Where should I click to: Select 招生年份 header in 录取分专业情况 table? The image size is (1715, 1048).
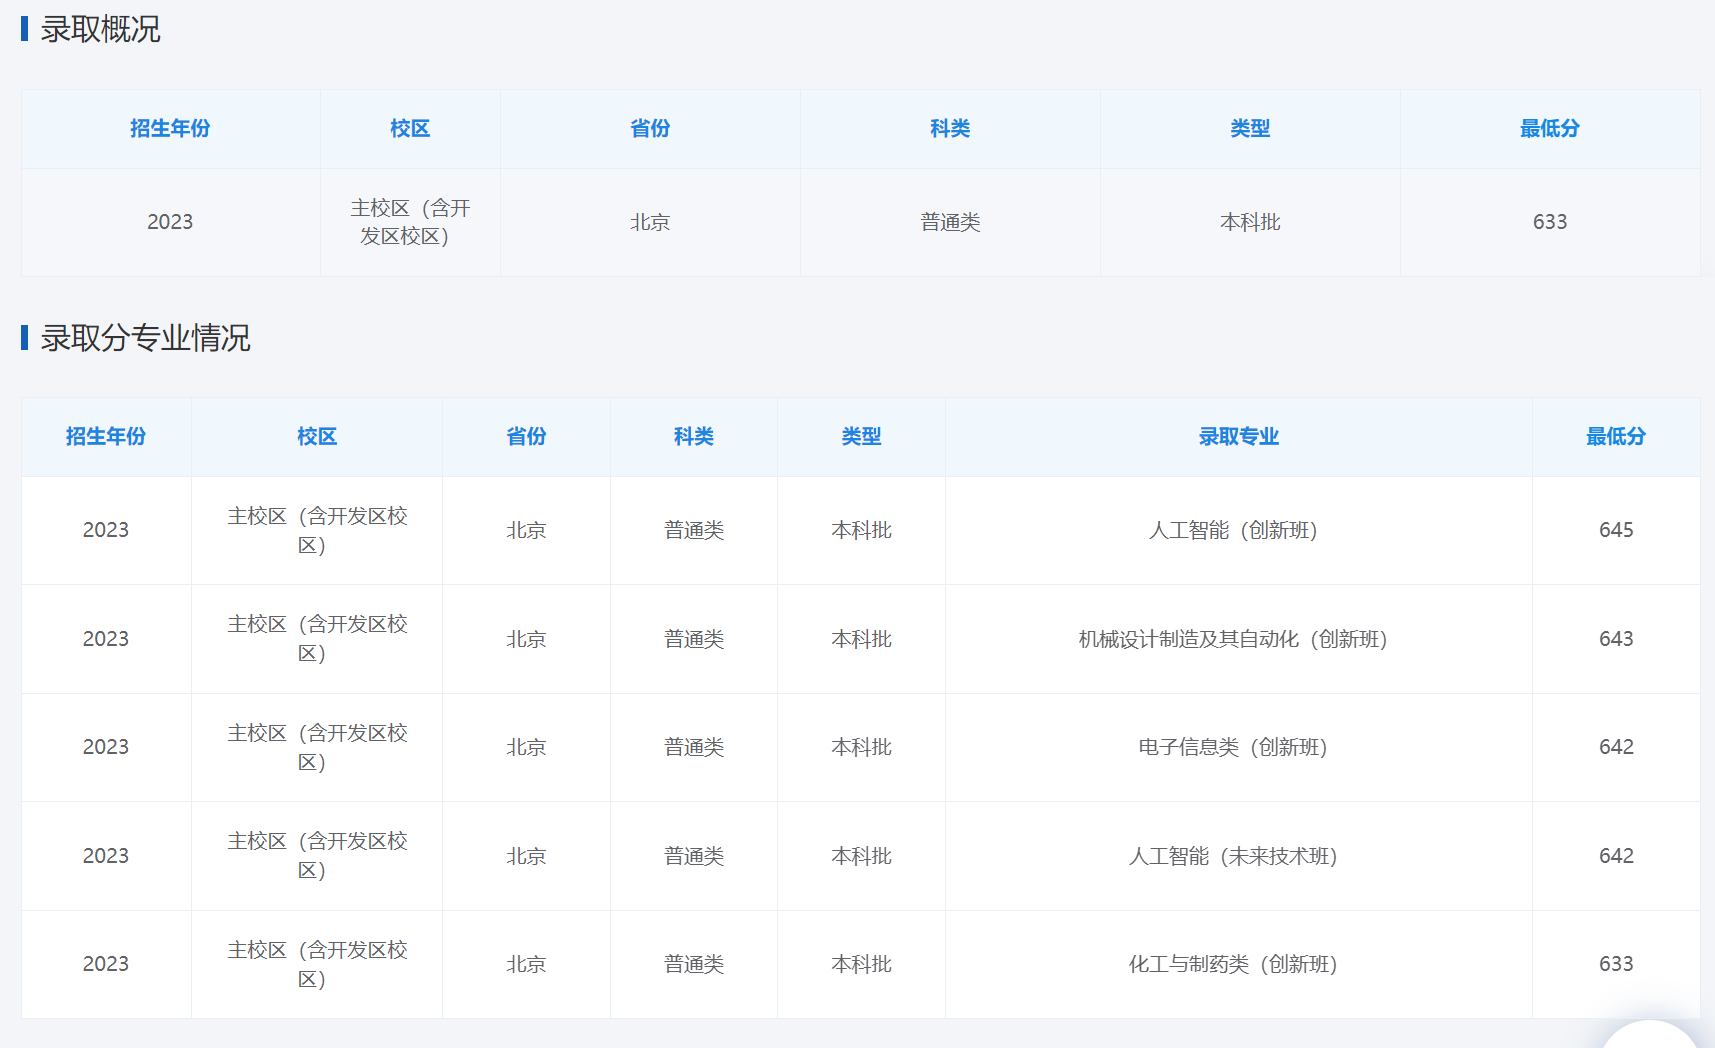pyautogui.click(x=106, y=437)
